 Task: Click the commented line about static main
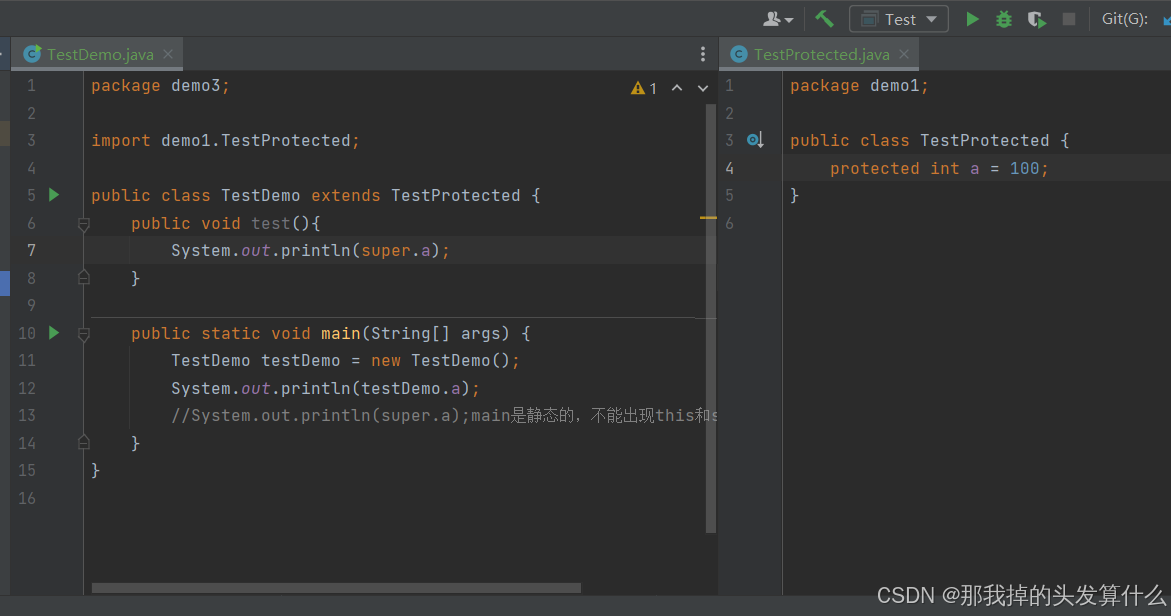[x=444, y=416]
